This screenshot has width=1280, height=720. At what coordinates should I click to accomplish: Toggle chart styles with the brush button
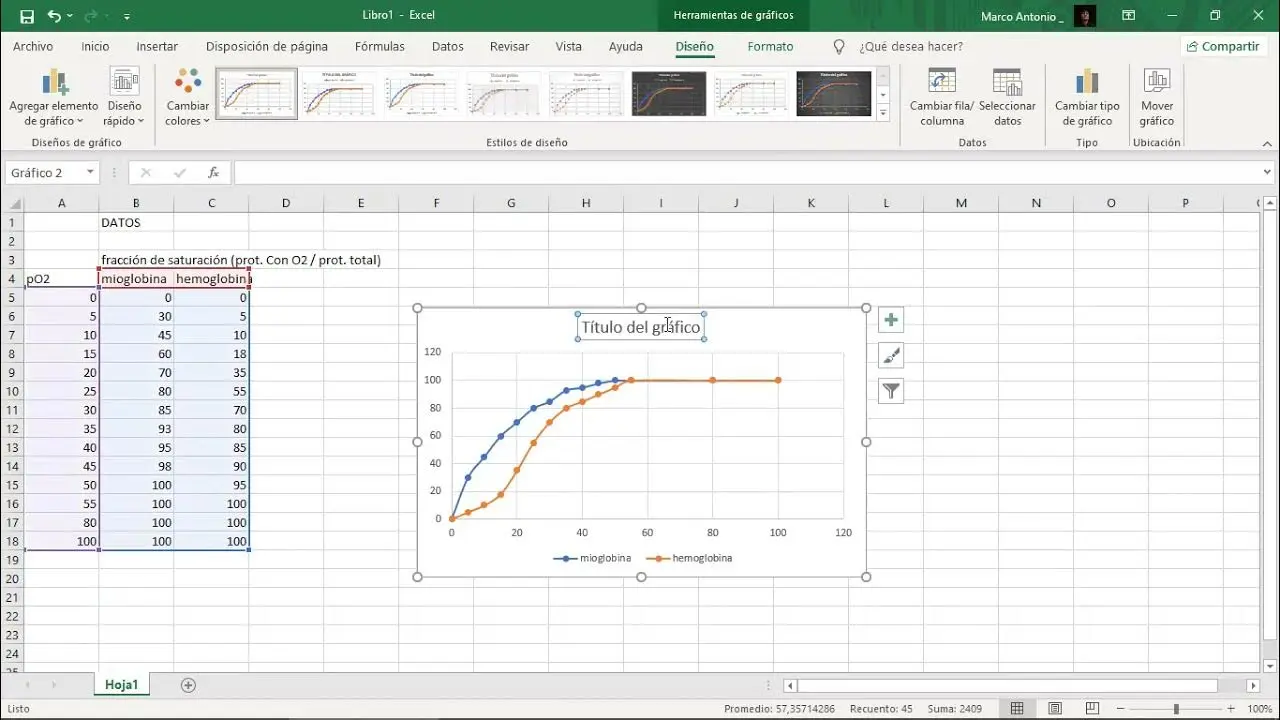click(890, 354)
